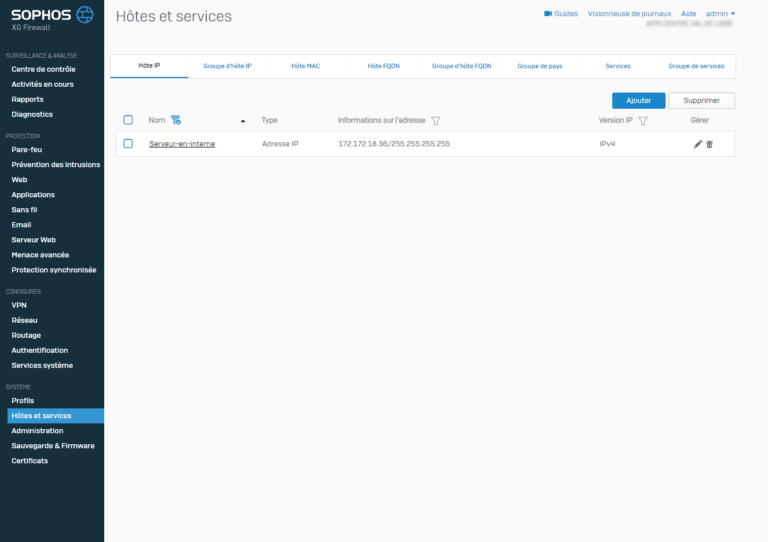This screenshot has height=542, width=768.
Task: Open the Guides link
Action: 566,14
